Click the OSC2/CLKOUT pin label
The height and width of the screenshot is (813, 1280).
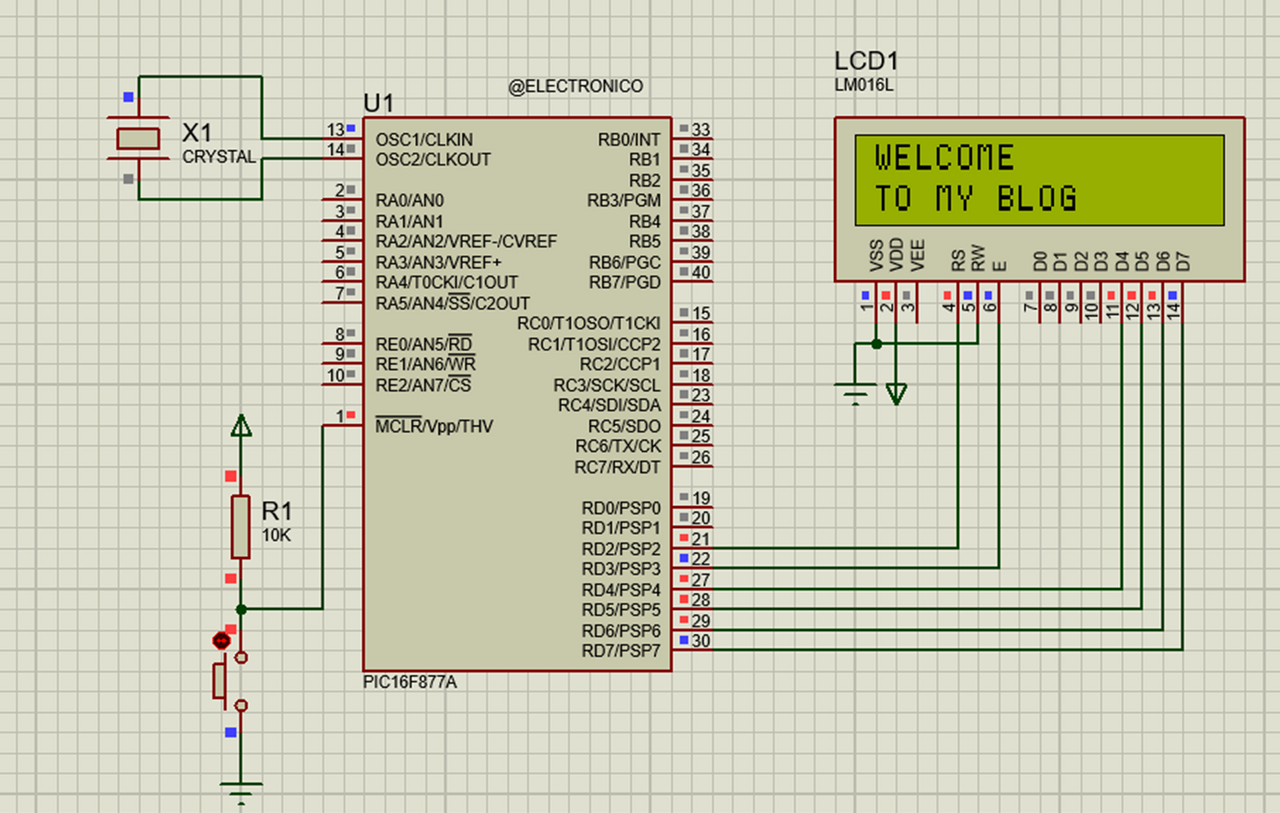pyautogui.click(x=433, y=159)
